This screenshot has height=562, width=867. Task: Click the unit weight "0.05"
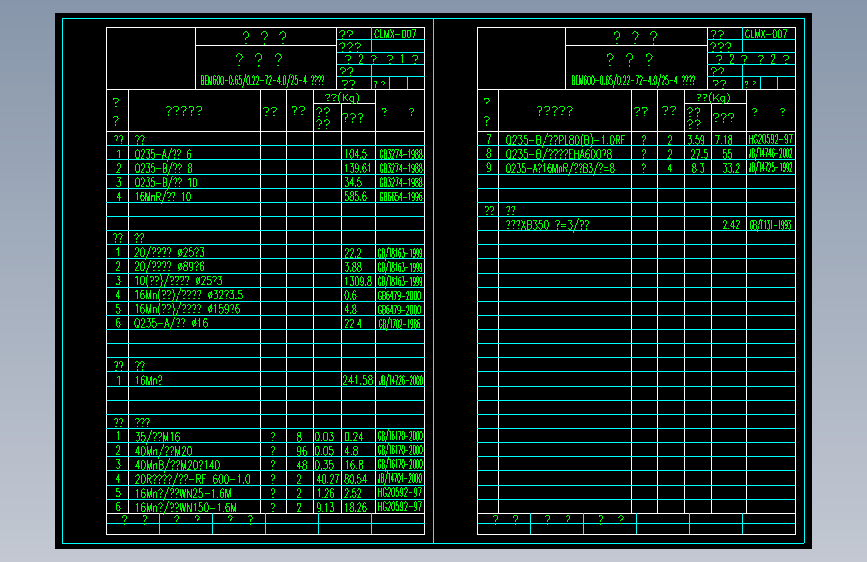coord(325,451)
